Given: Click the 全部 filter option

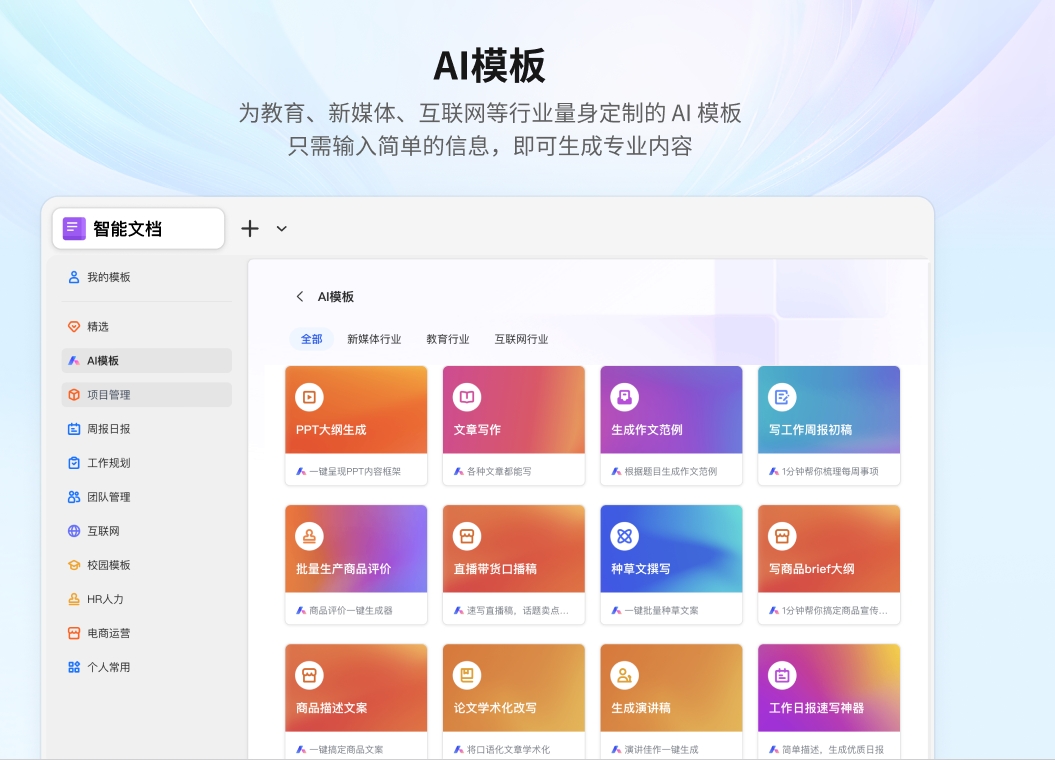Looking at the screenshot, I should click(311, 338).
